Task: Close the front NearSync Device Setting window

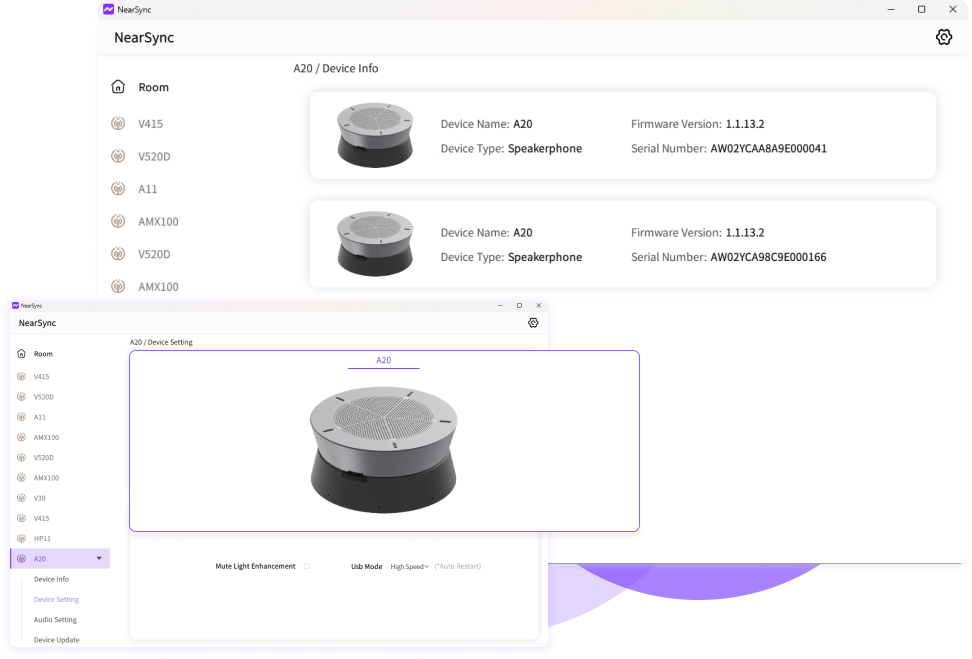Action: [x=539, y=306]
